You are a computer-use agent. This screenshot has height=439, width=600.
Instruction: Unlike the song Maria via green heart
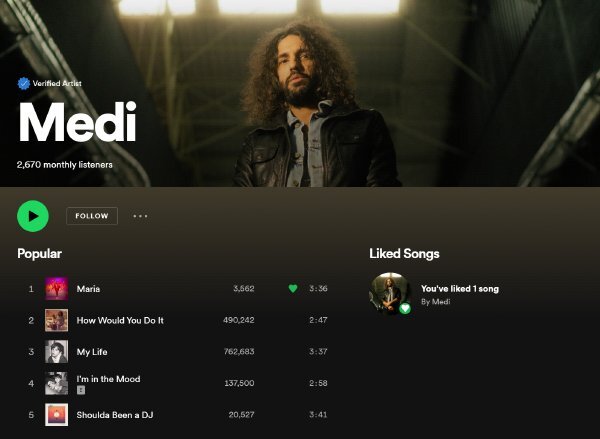[x=293, y=288]
